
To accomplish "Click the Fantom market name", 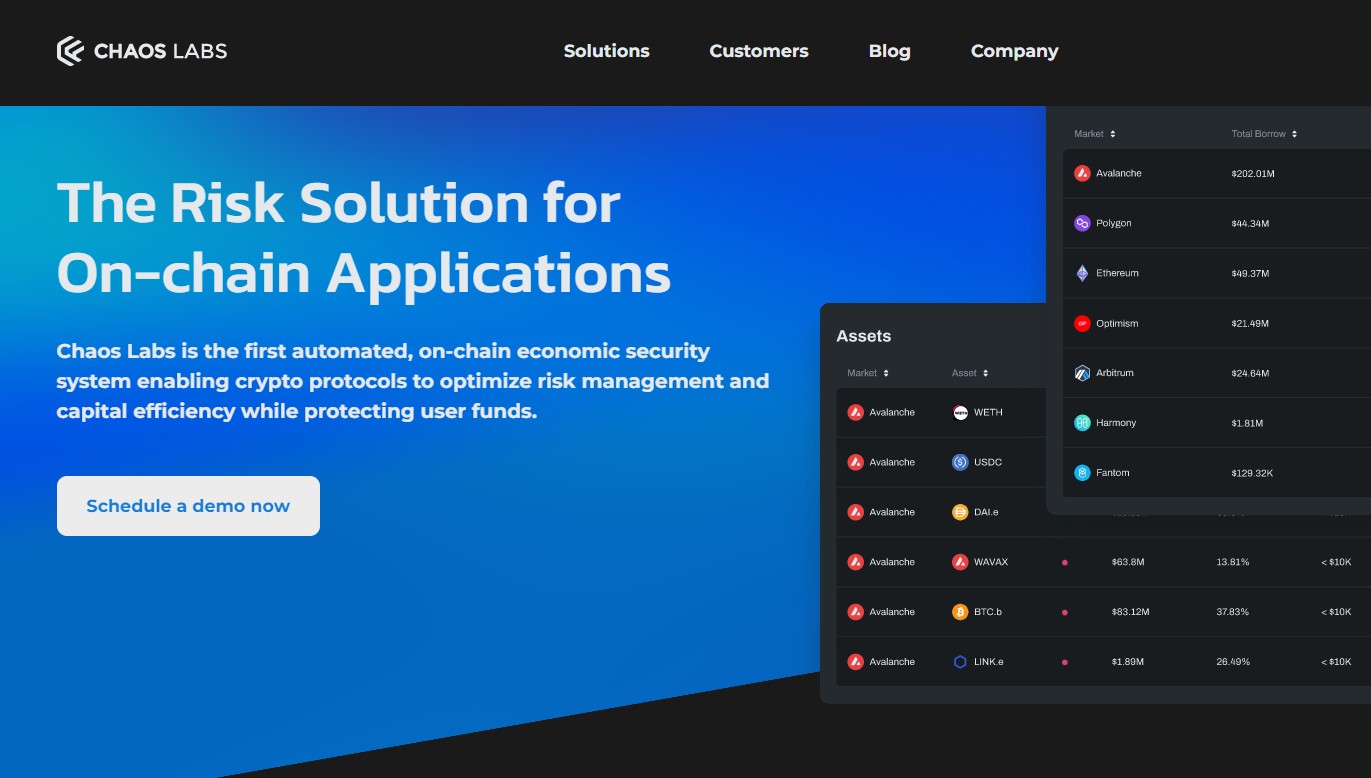I will 1113,473.
